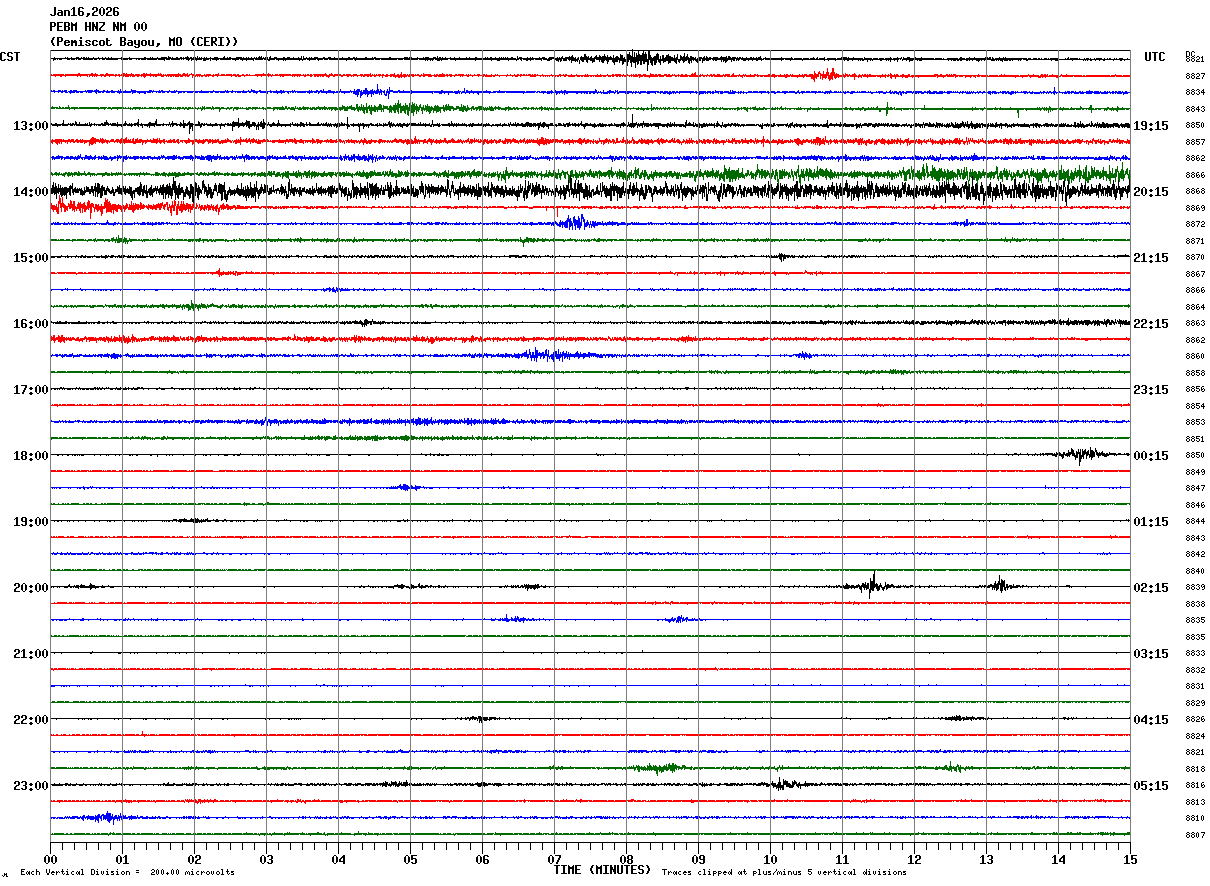Click minute 05 tick label on time axis
Viewport: 1210px width, 886px height.
[410, 860]
